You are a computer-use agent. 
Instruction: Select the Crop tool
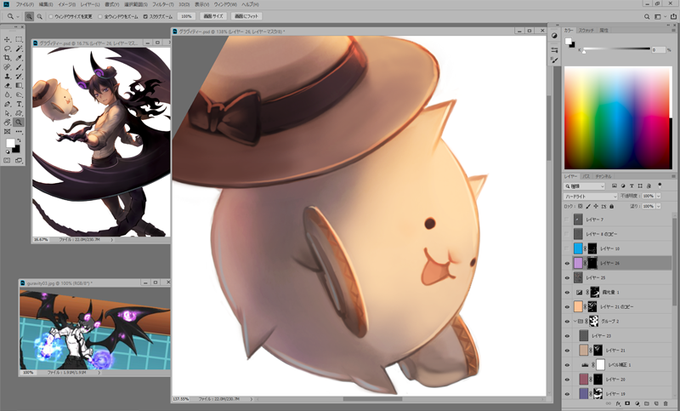7,58
